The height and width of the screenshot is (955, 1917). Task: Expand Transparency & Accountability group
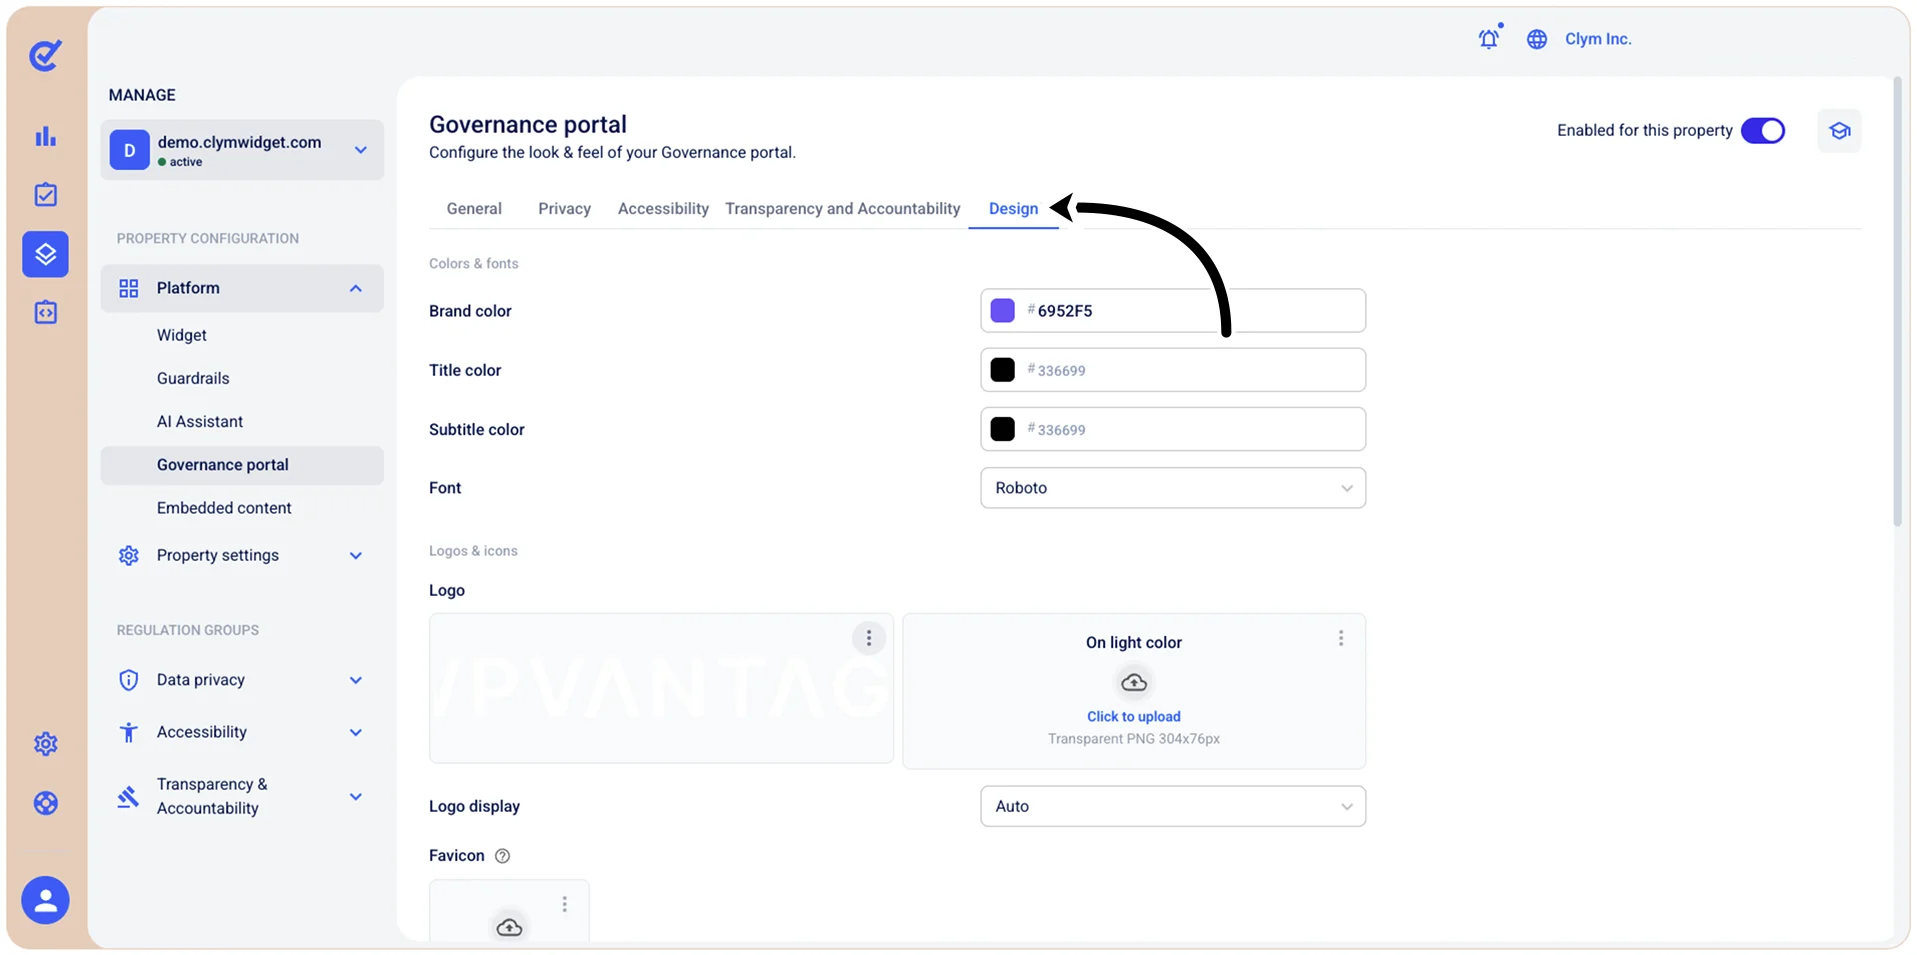242,796
